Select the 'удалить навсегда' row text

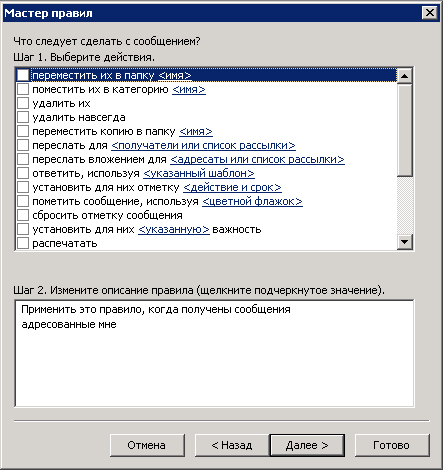79,118
